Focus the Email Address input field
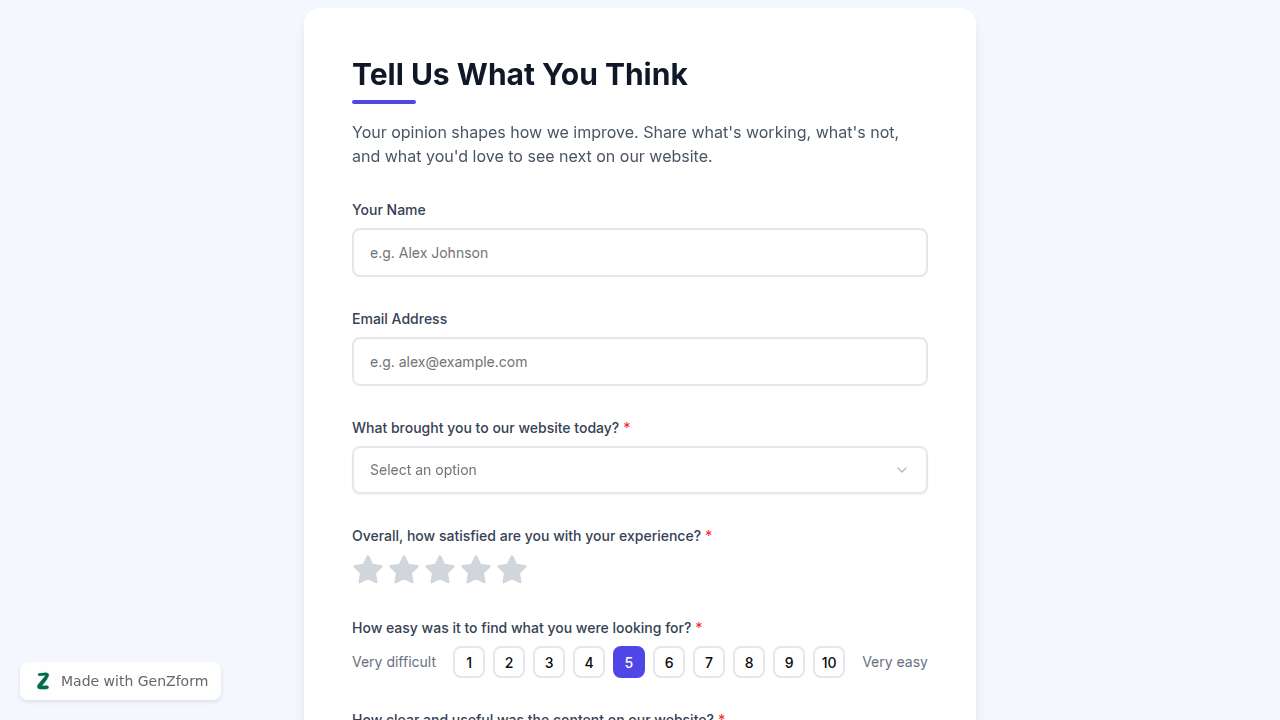The width and height of the screenshot is (1280, 720). [640, 361]
